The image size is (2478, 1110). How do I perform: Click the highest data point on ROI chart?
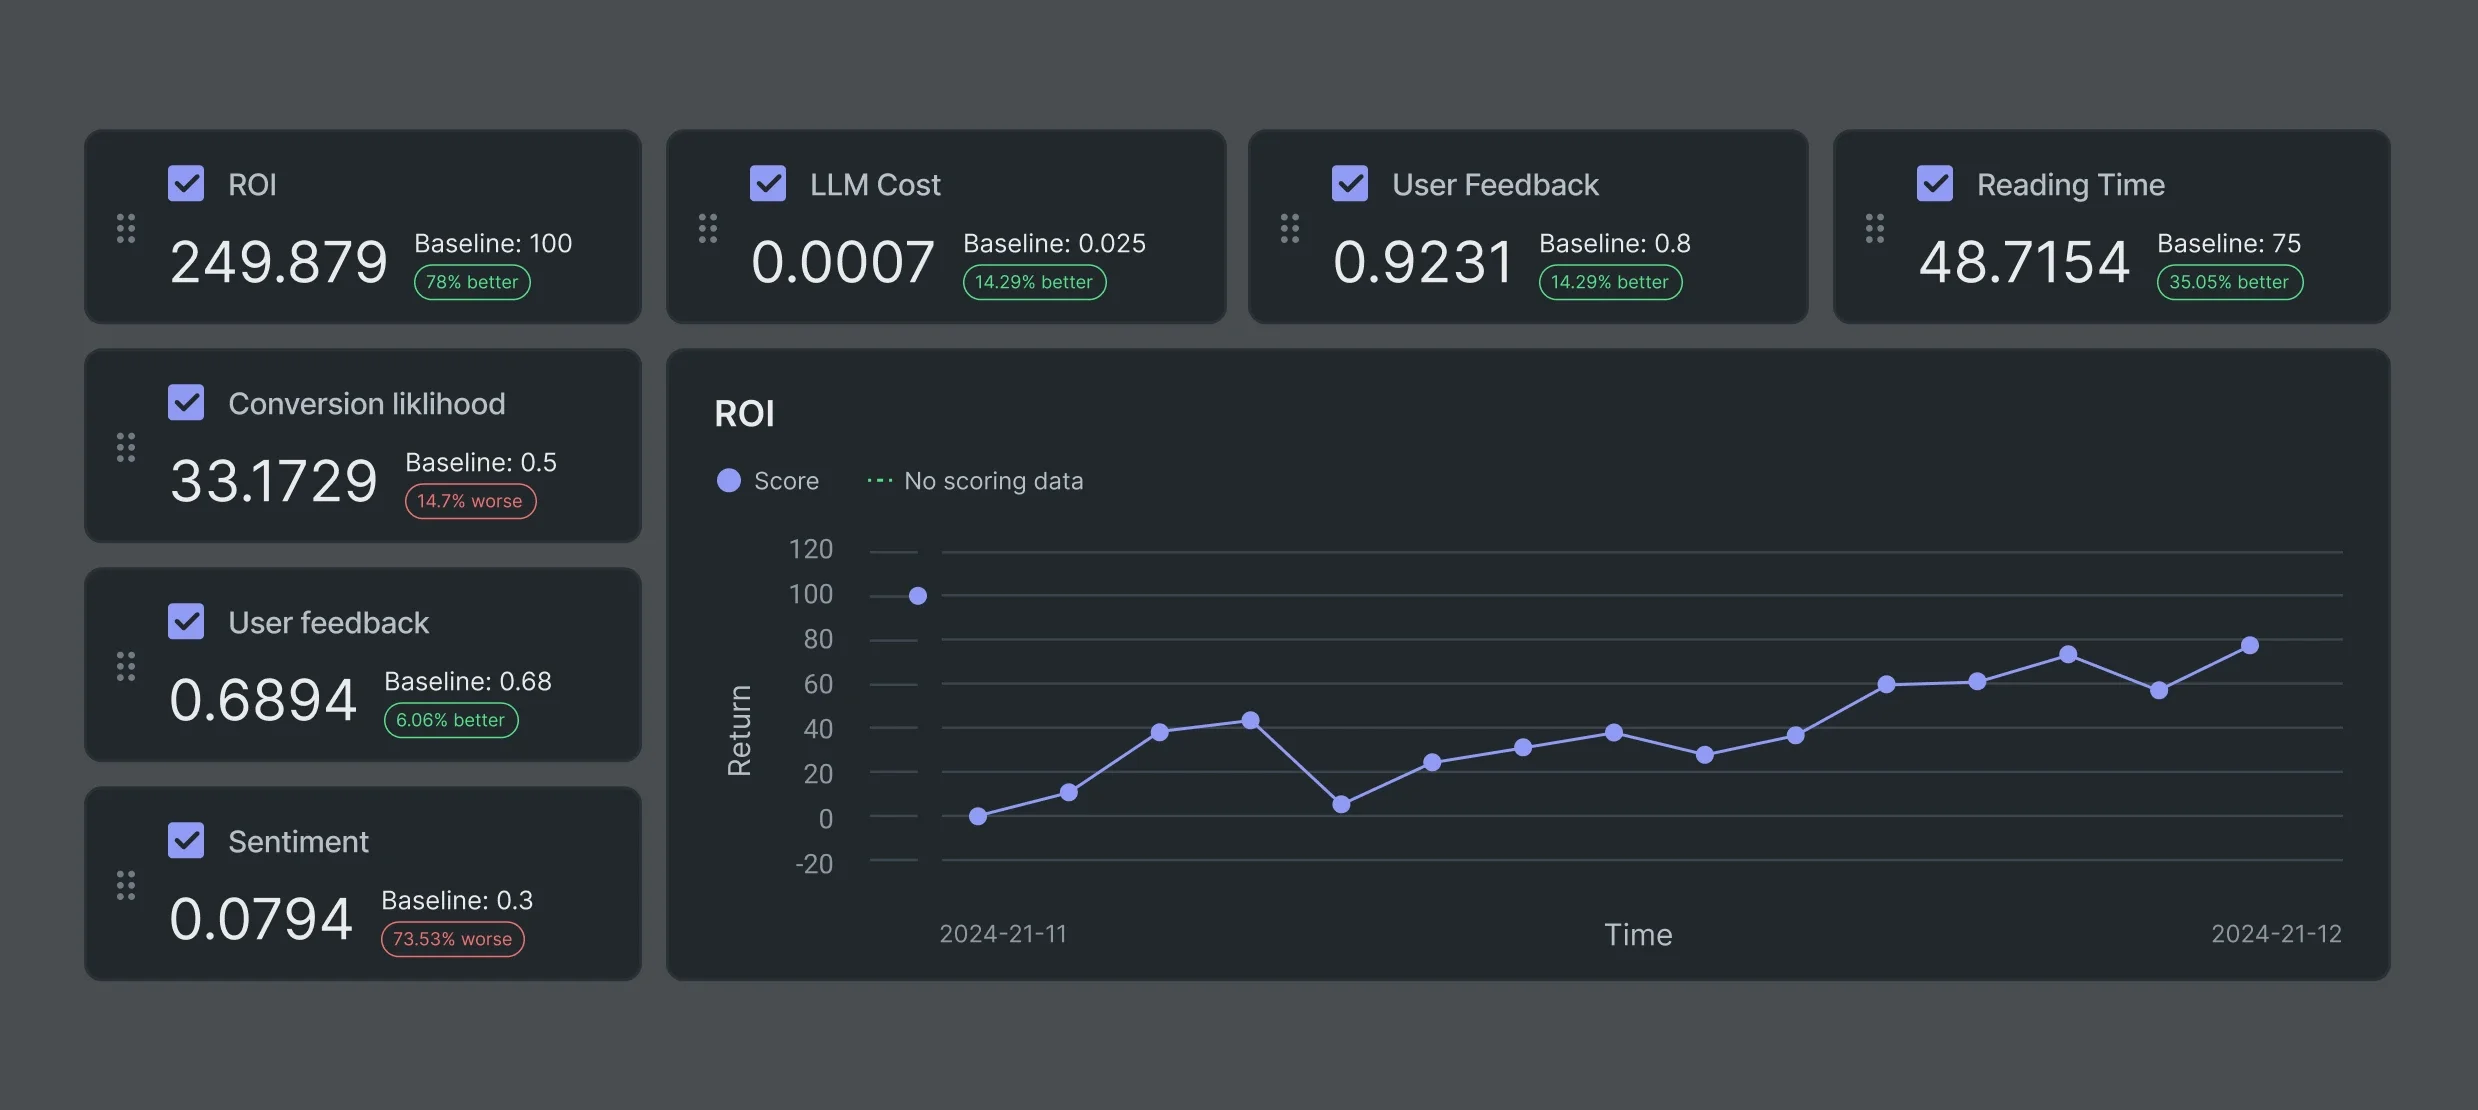[918, 595]
